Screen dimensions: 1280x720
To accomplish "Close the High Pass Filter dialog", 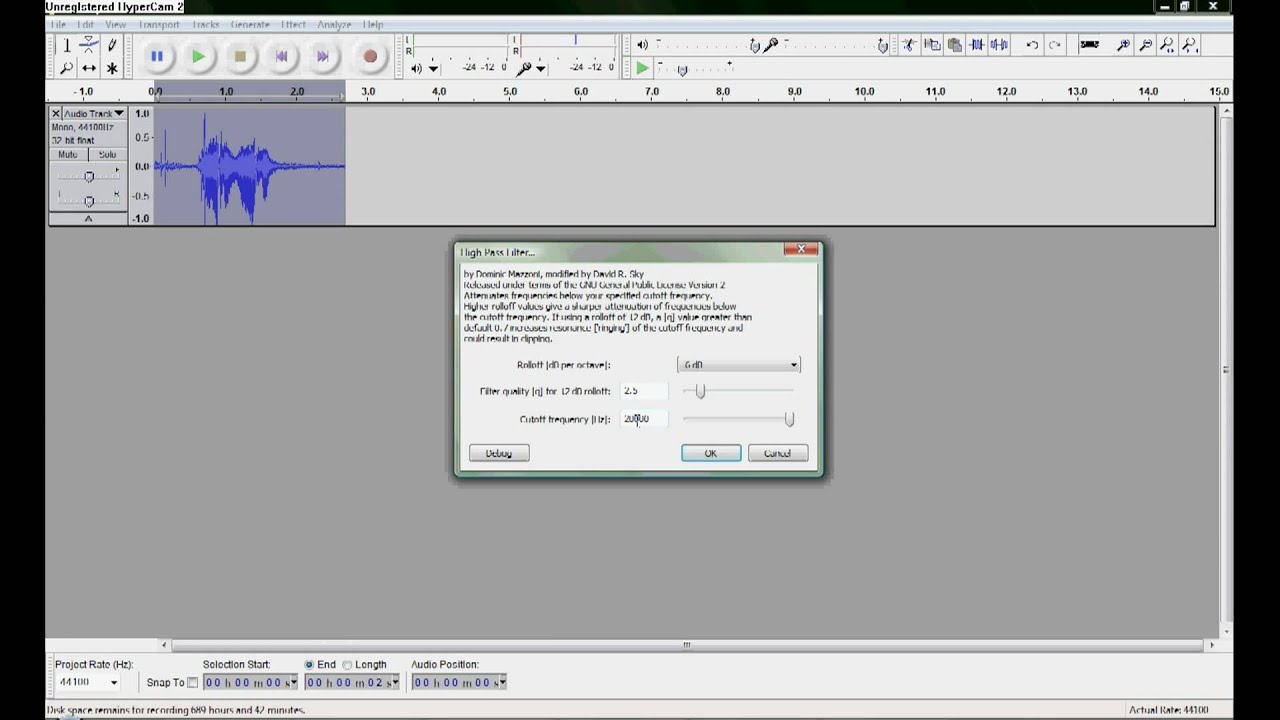I will pos(801,250).
